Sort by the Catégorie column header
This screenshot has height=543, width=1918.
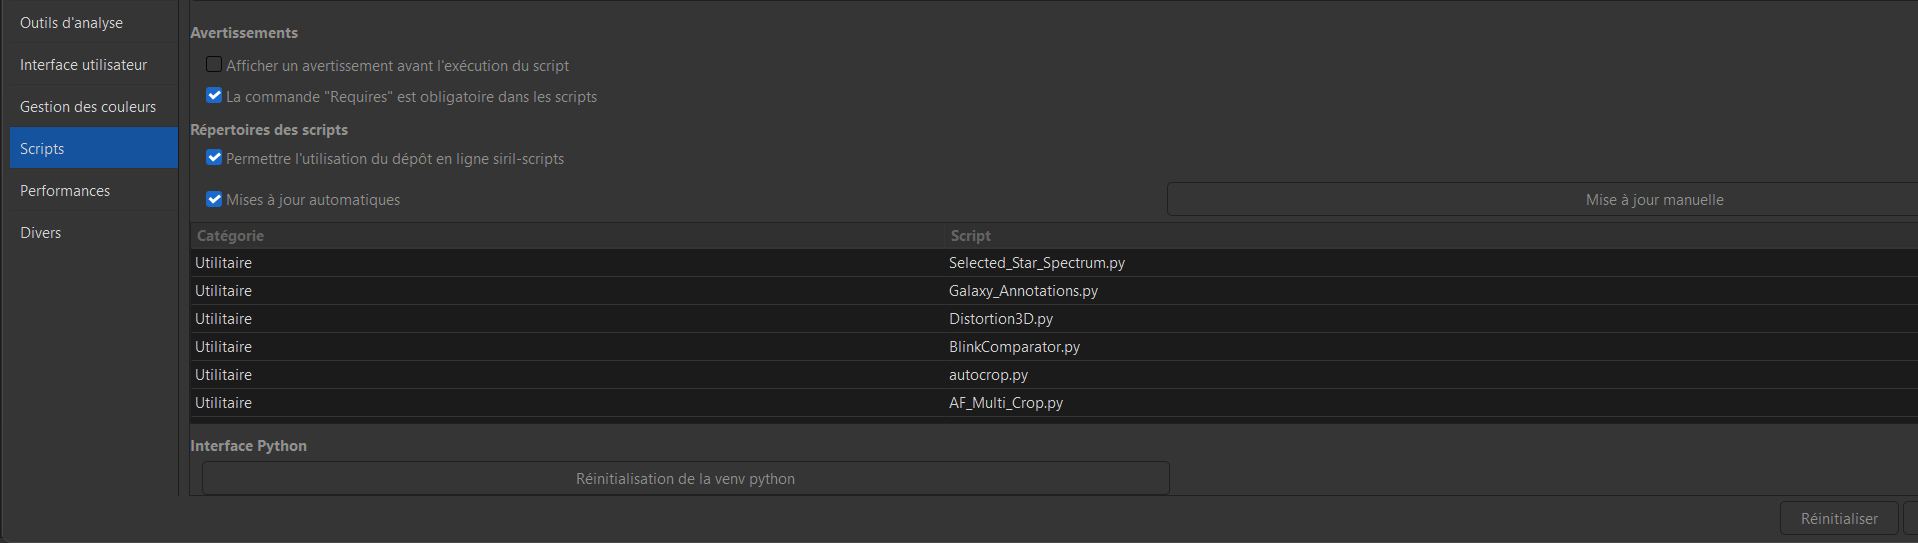[231, 235]
